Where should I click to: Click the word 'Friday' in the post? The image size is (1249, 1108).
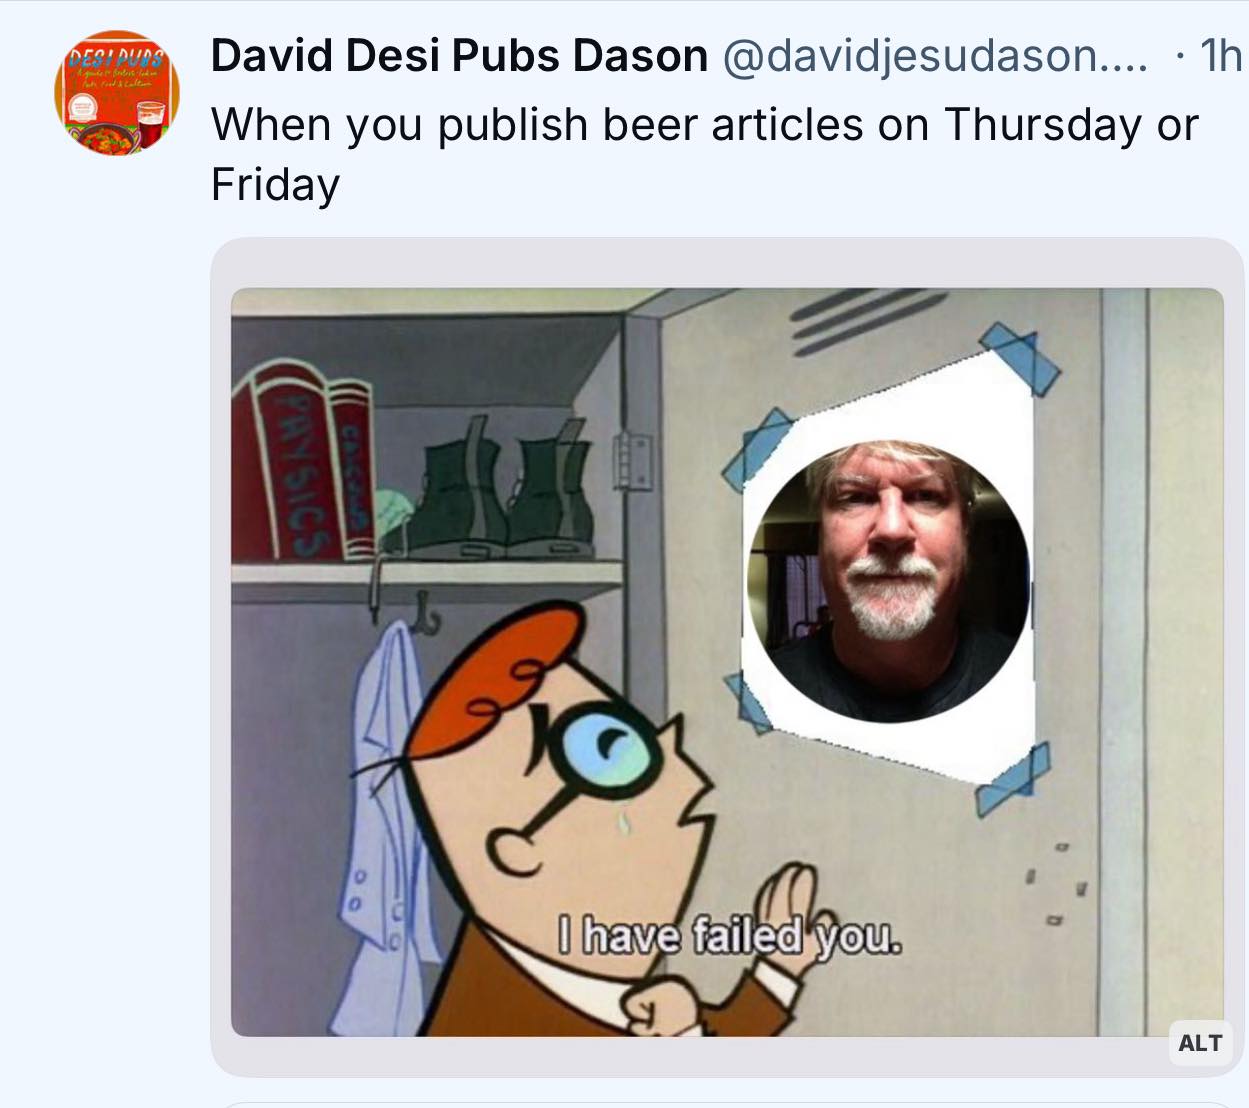pos(275,185)
